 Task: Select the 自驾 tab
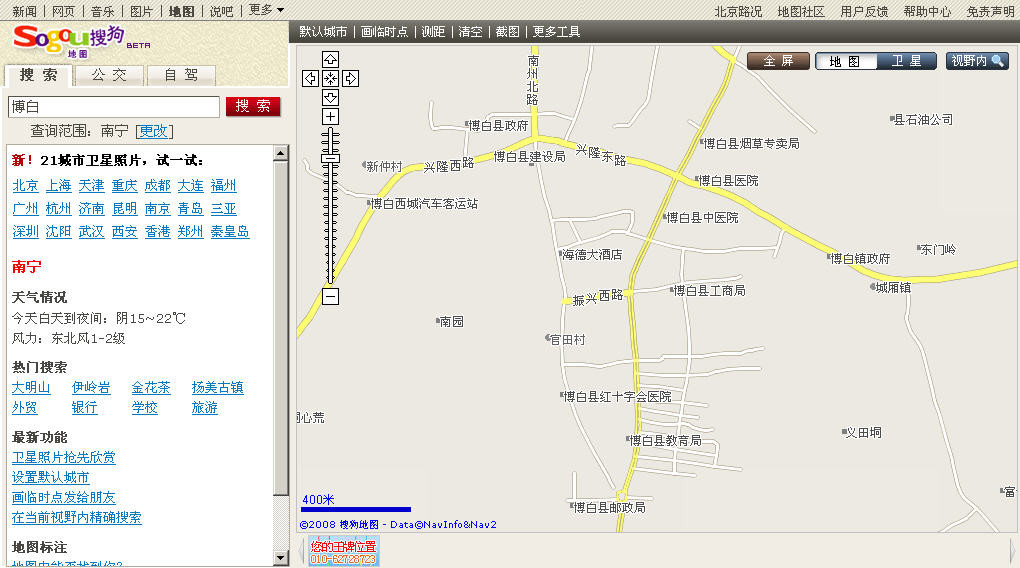[181, 75]
